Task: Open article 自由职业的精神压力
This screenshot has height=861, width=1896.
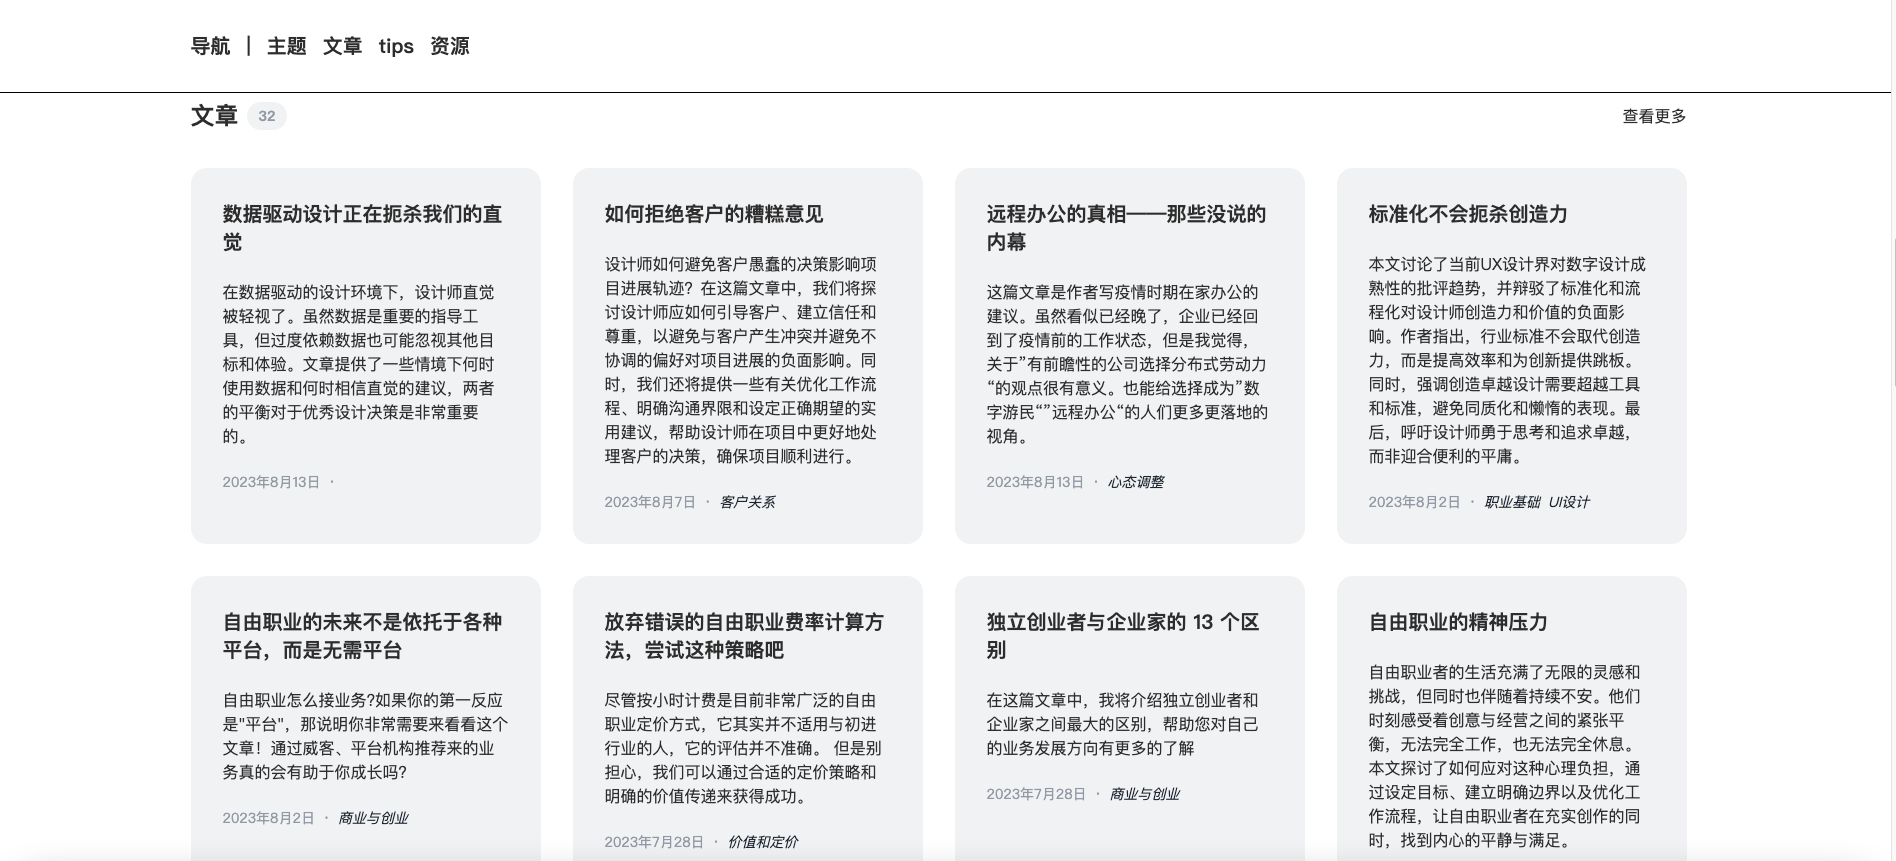Action: click(x=1457, y=622)
